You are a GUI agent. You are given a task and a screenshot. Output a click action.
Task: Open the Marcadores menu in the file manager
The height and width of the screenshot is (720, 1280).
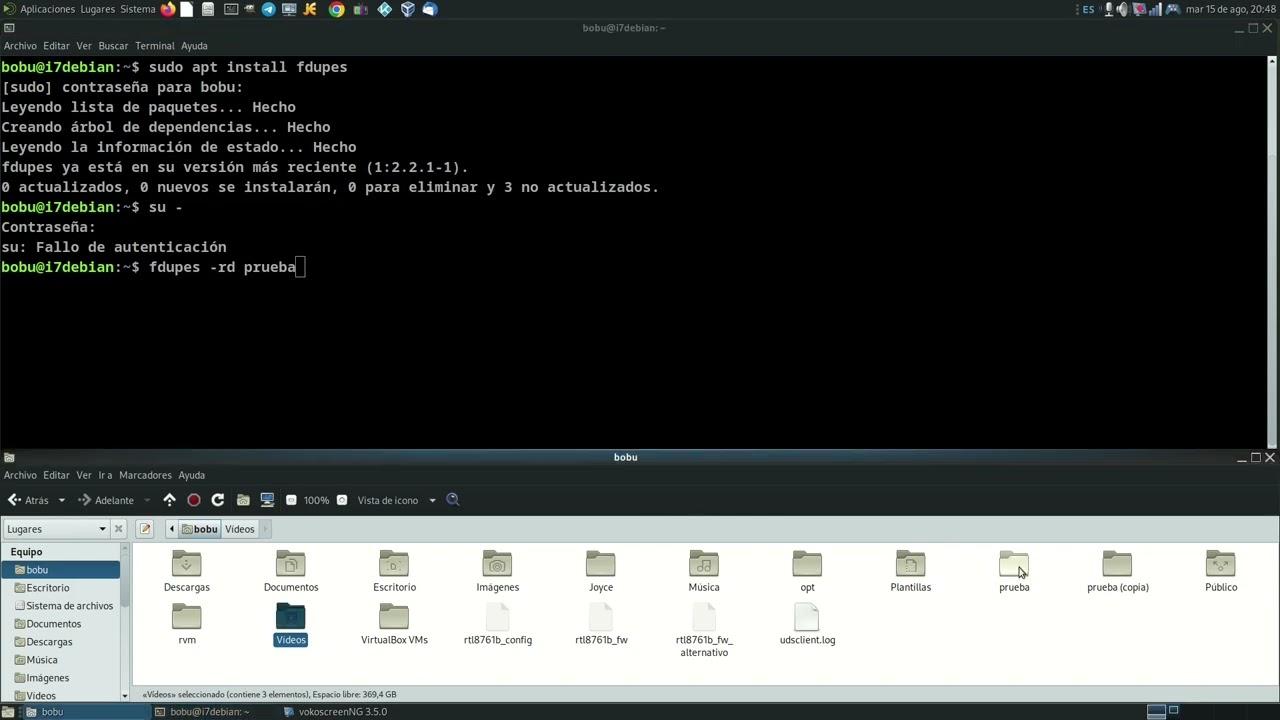point(147,475)
